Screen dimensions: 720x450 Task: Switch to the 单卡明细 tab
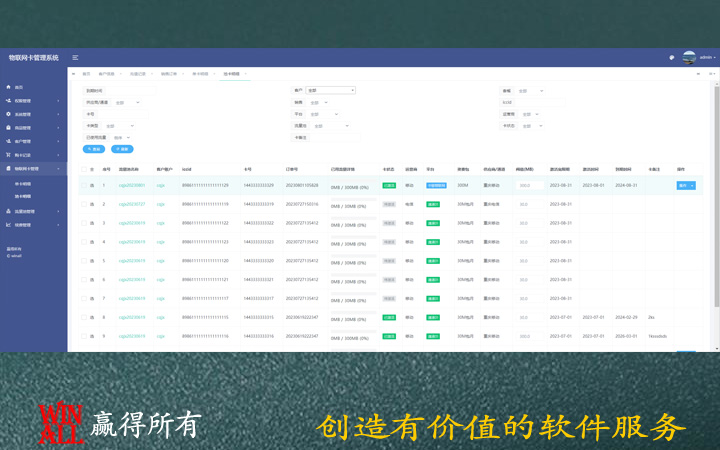200,74
